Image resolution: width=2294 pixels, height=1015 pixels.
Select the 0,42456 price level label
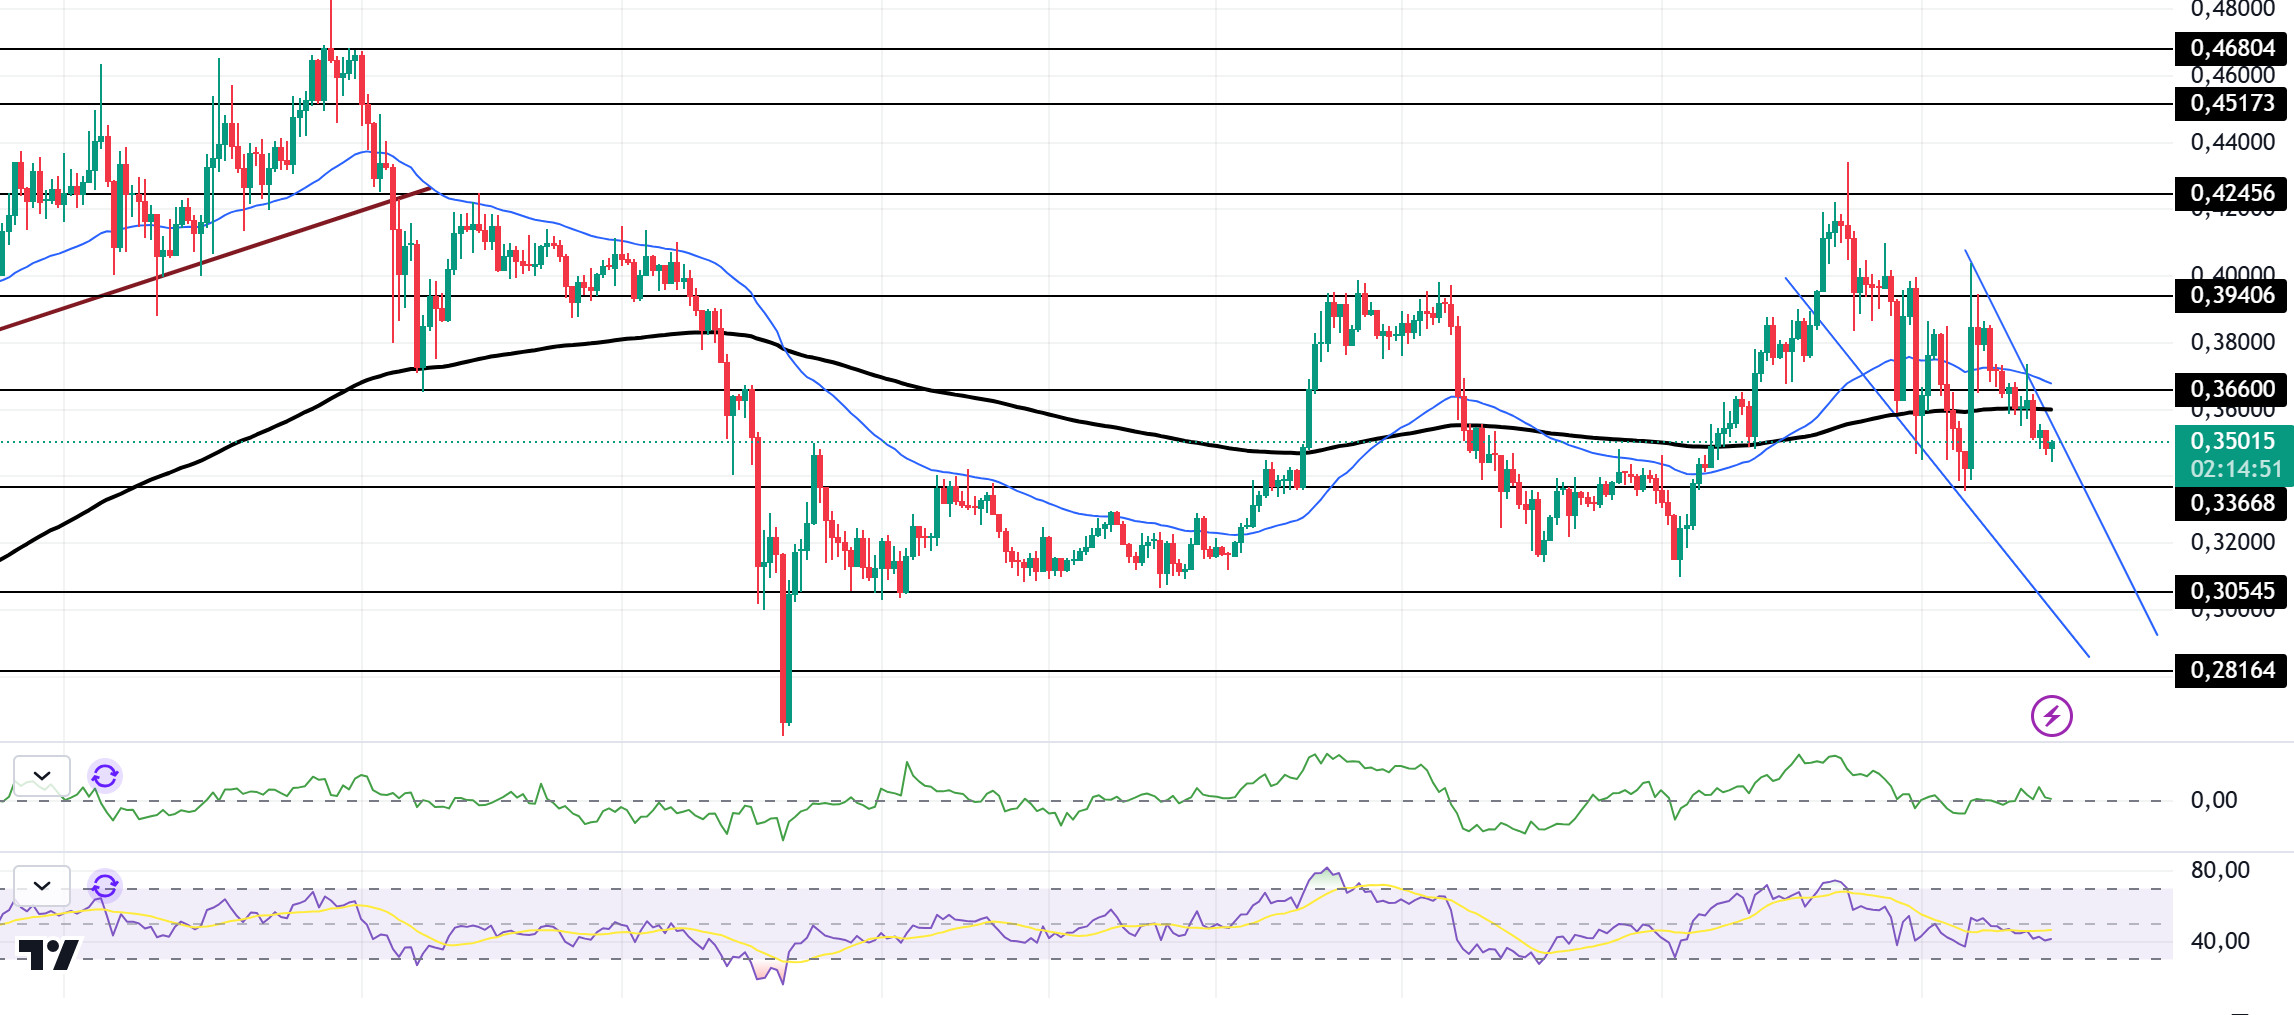(2231, 193)
